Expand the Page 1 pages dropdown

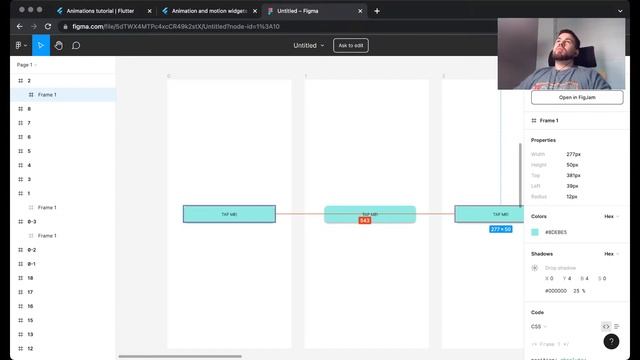(27, 65)
